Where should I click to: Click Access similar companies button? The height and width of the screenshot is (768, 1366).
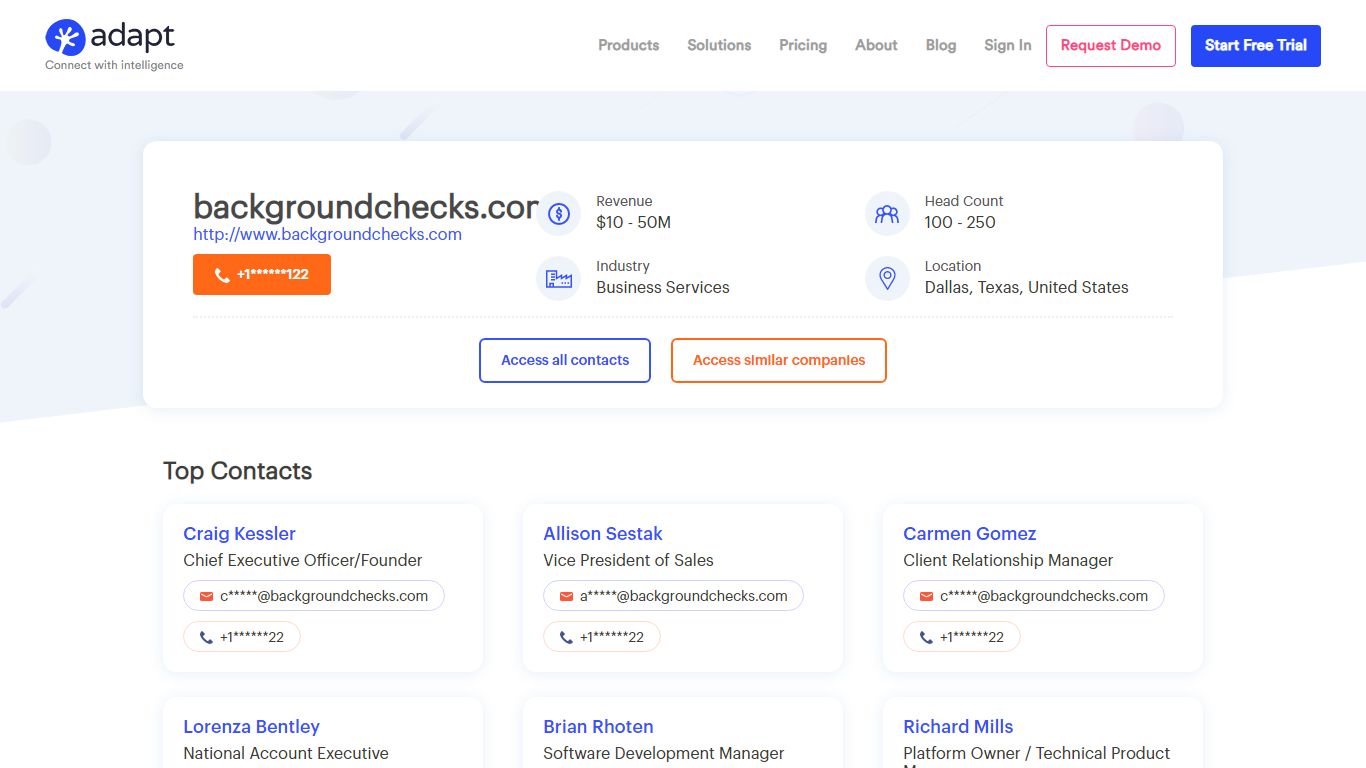[x=779, y=360]
